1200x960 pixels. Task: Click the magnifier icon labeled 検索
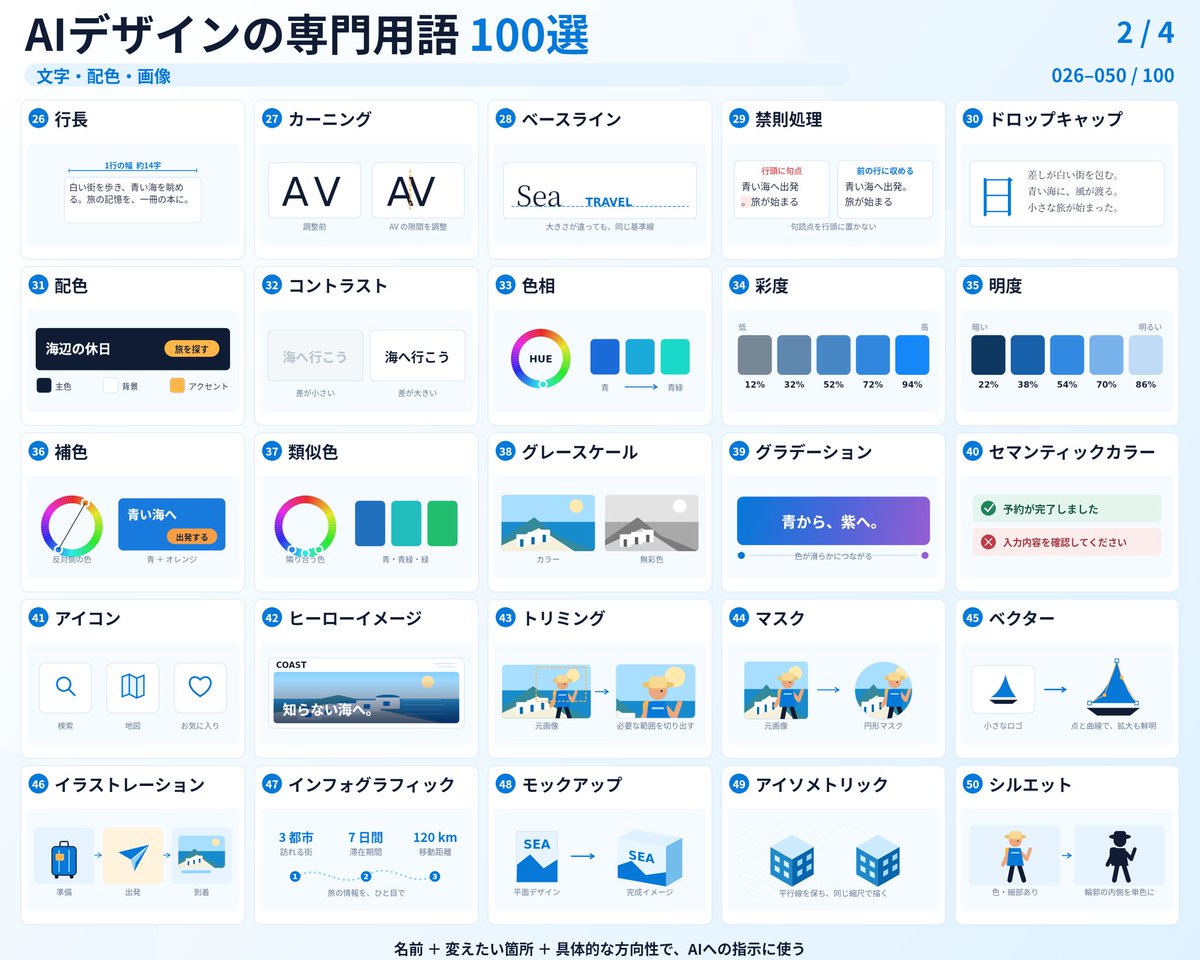pos(65,688)
